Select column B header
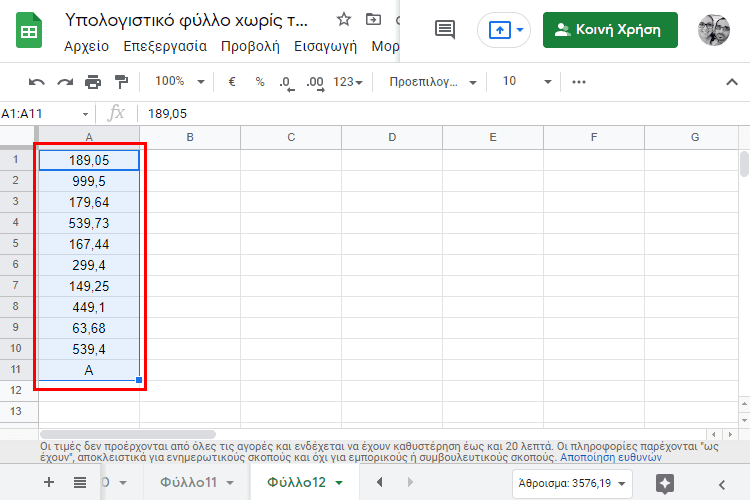 pos(190,138)
